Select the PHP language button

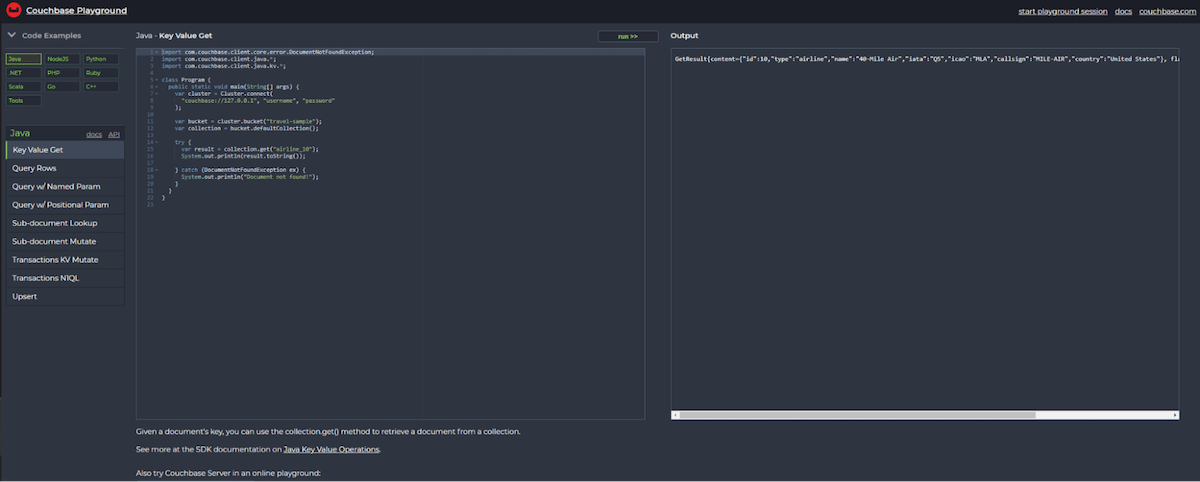(62, 73)
